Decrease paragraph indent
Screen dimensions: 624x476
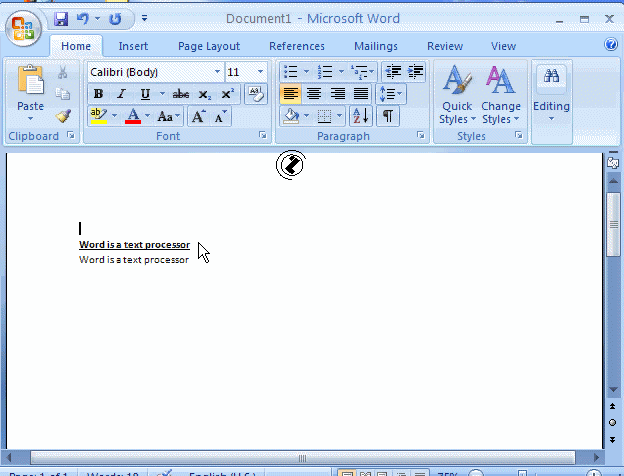[393, 72]
